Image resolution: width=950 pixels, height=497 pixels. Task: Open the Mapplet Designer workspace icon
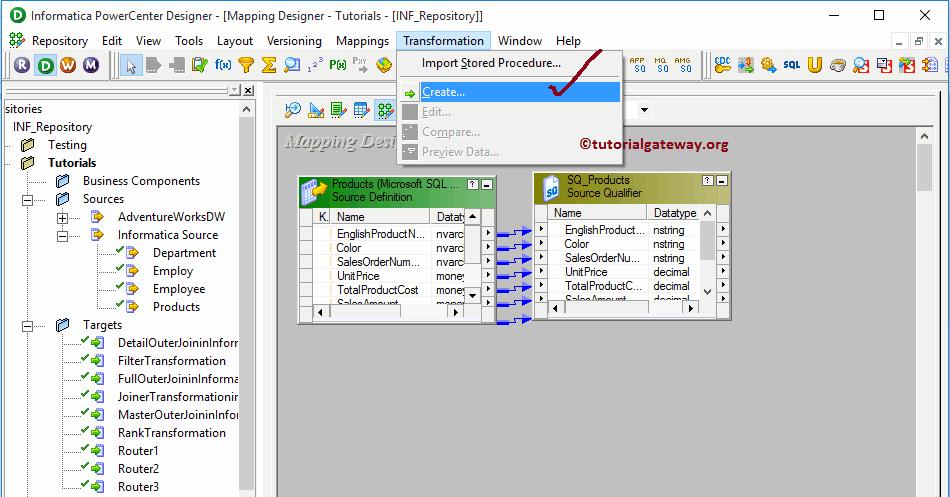point(362,110)
